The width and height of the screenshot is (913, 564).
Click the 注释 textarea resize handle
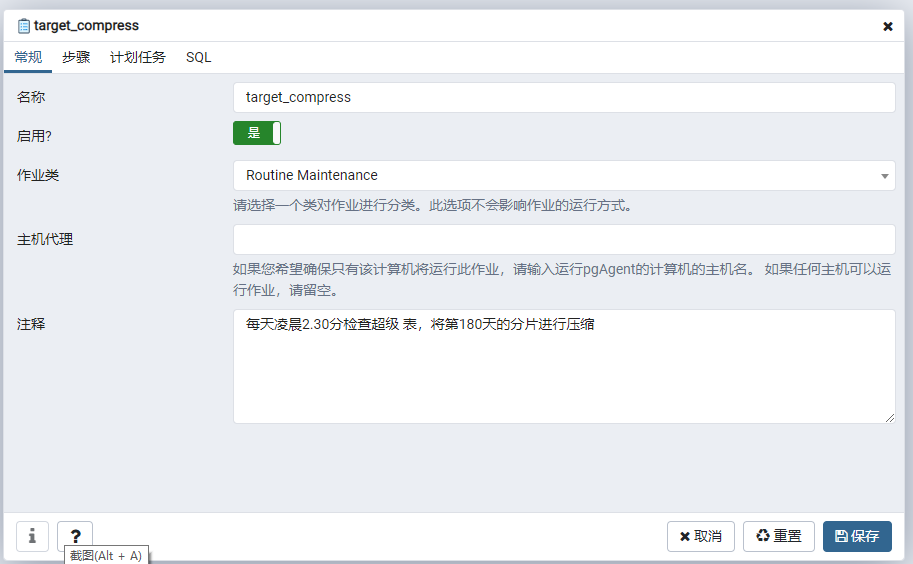889,417
